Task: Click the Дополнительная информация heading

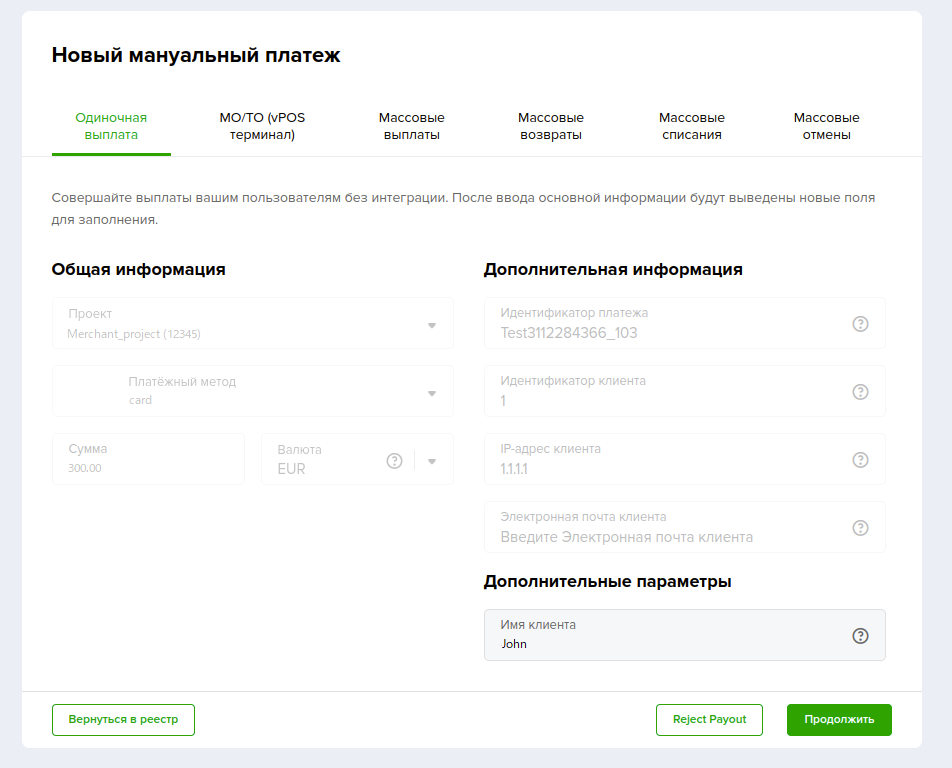Action: (x=613, y=269)
